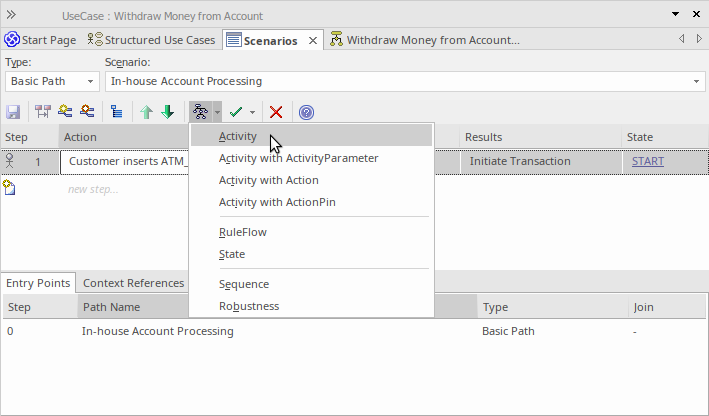Image resolution: width=709 pixels, height=416 pixels.
Task: Open the Start Page tab
Action: pyautogui.click(x=40, y=40)
